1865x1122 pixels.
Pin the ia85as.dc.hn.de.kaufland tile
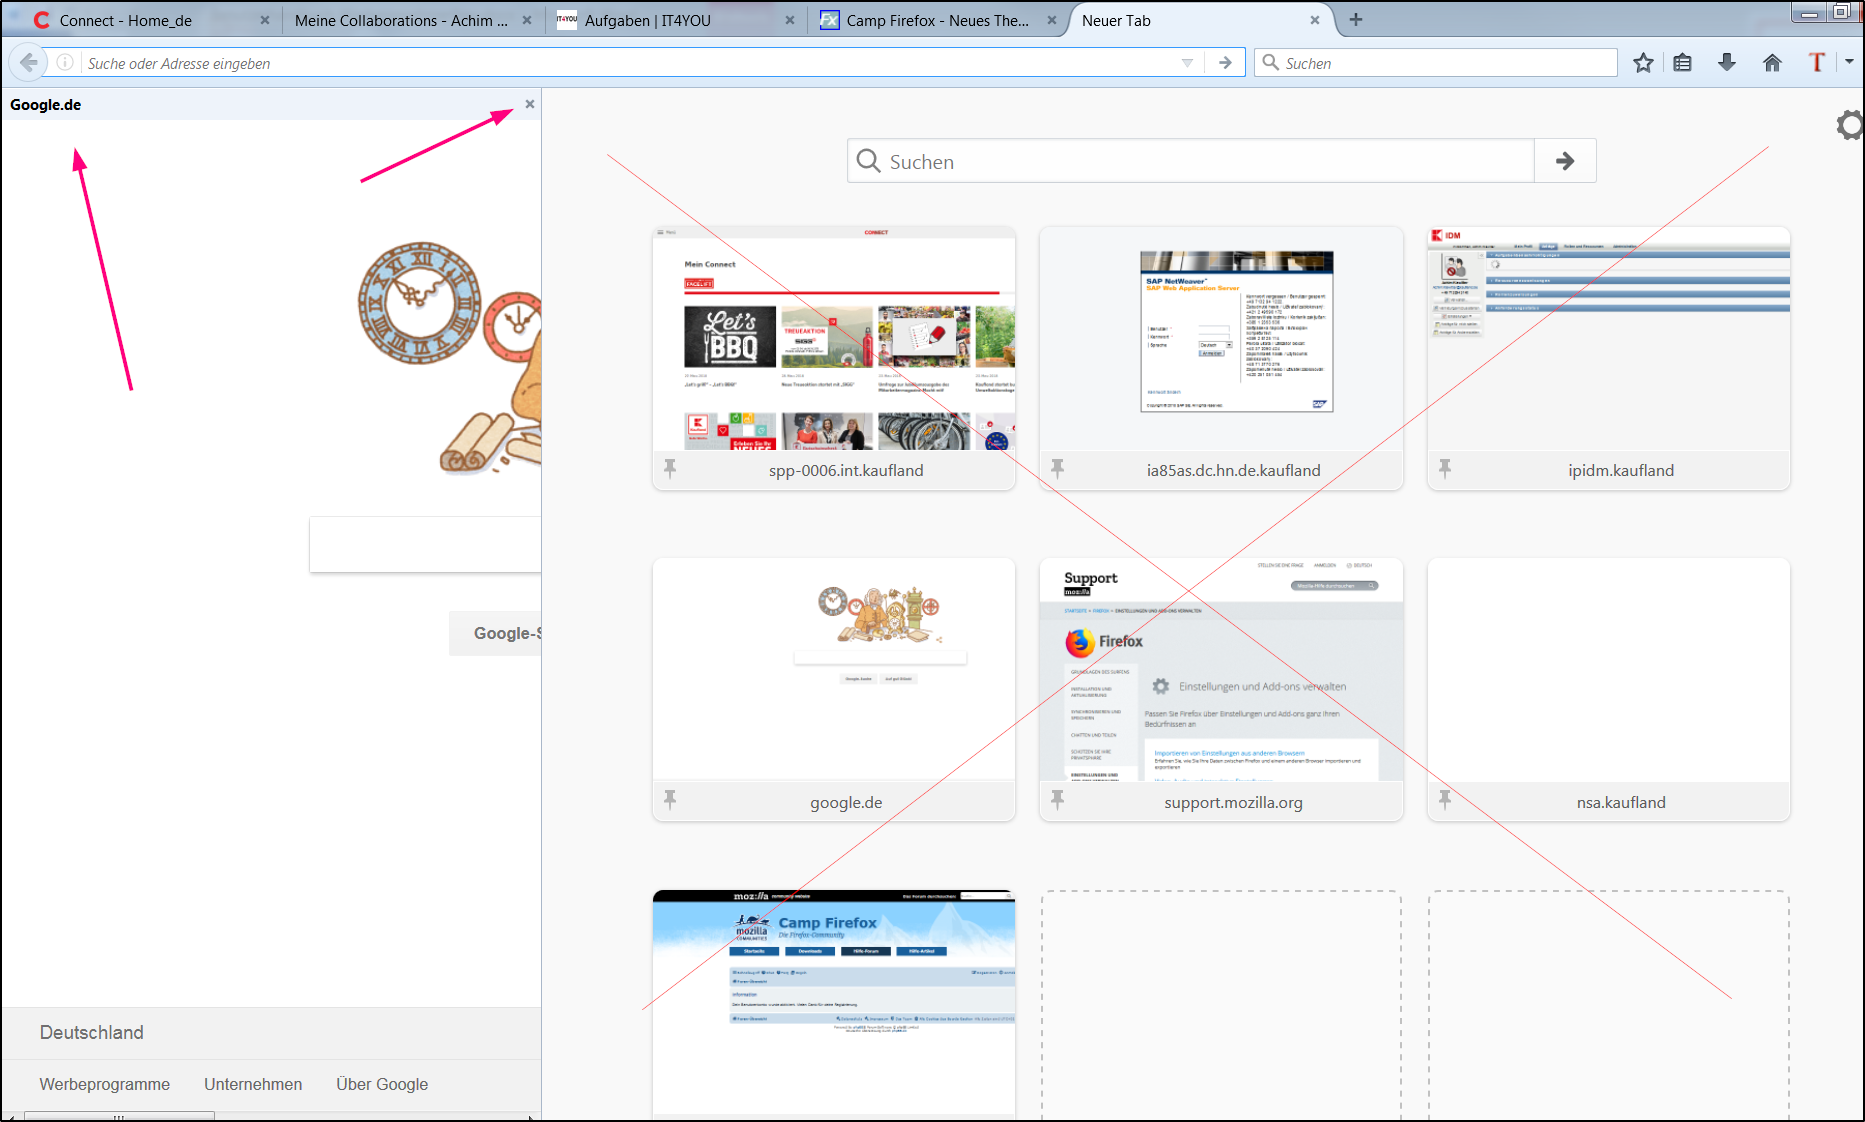[x=1057, y=468]
